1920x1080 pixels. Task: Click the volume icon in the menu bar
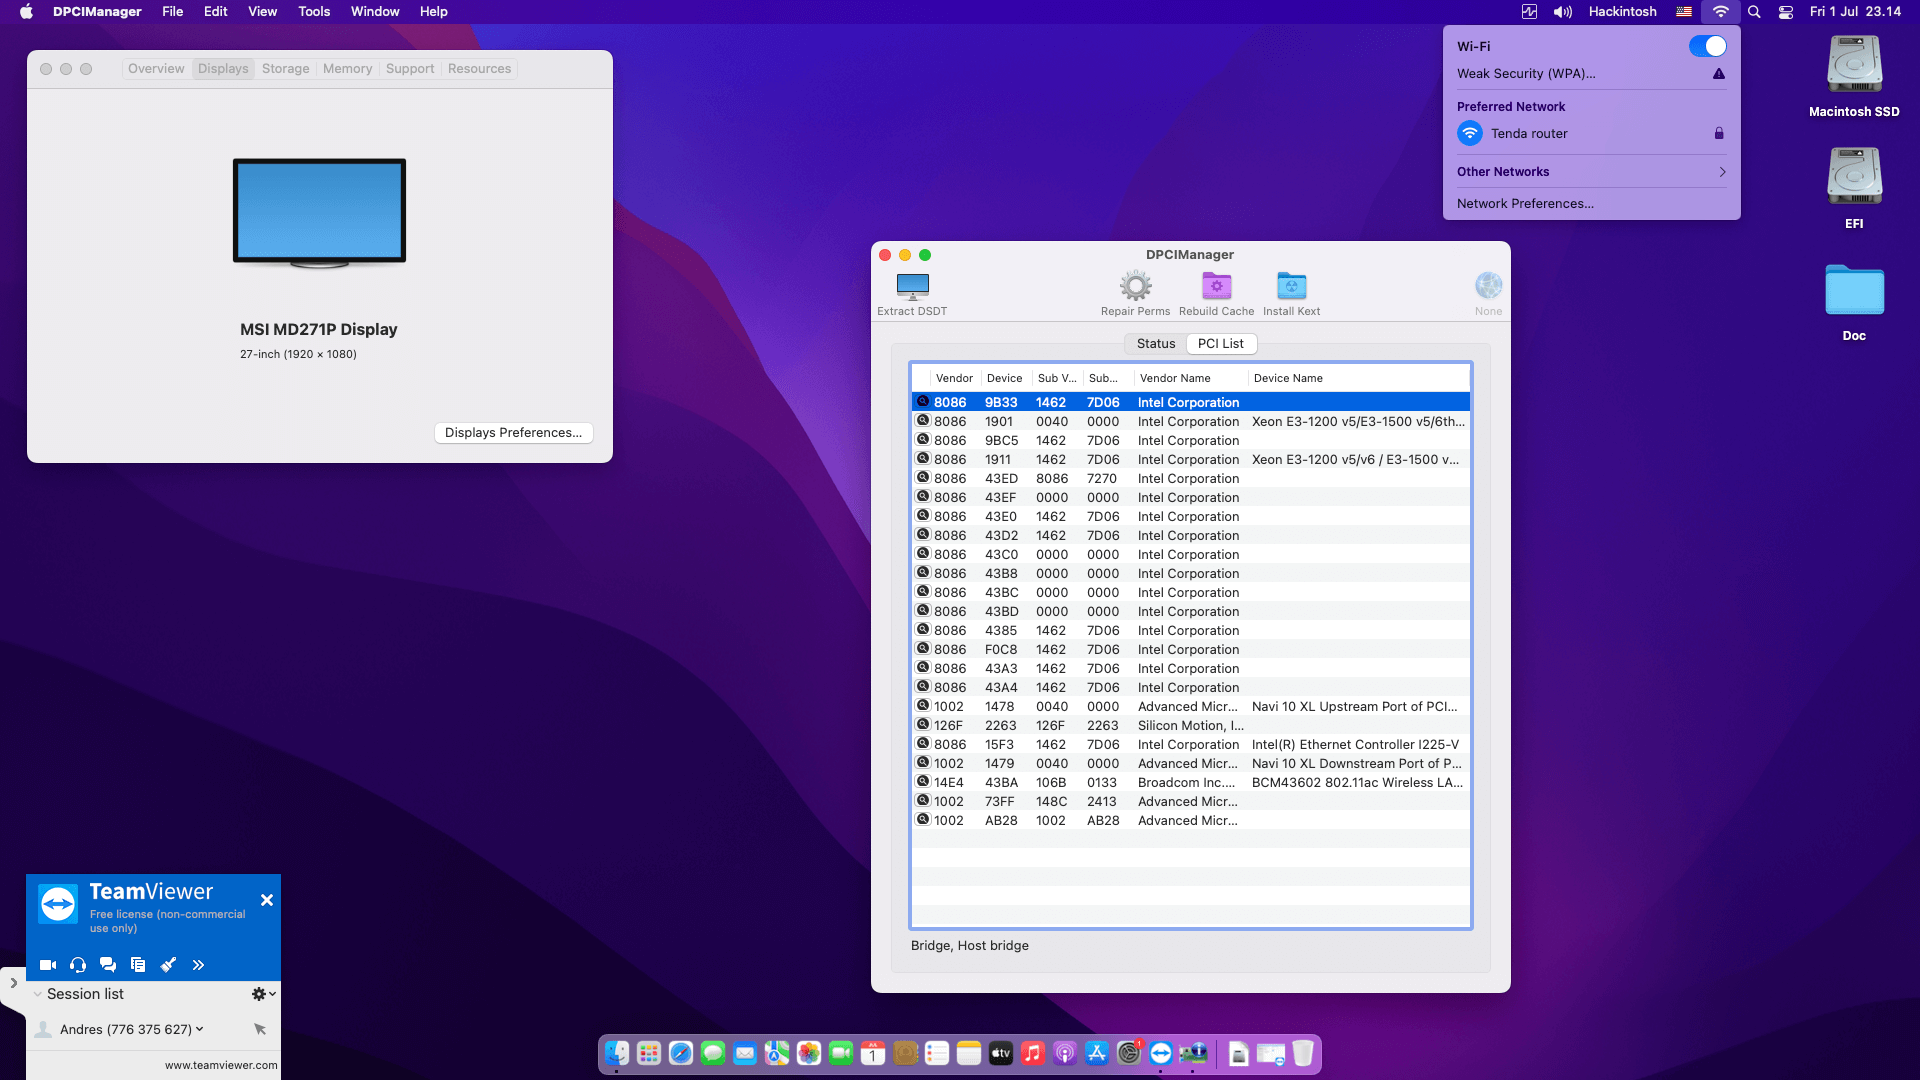pos(1563,12)
